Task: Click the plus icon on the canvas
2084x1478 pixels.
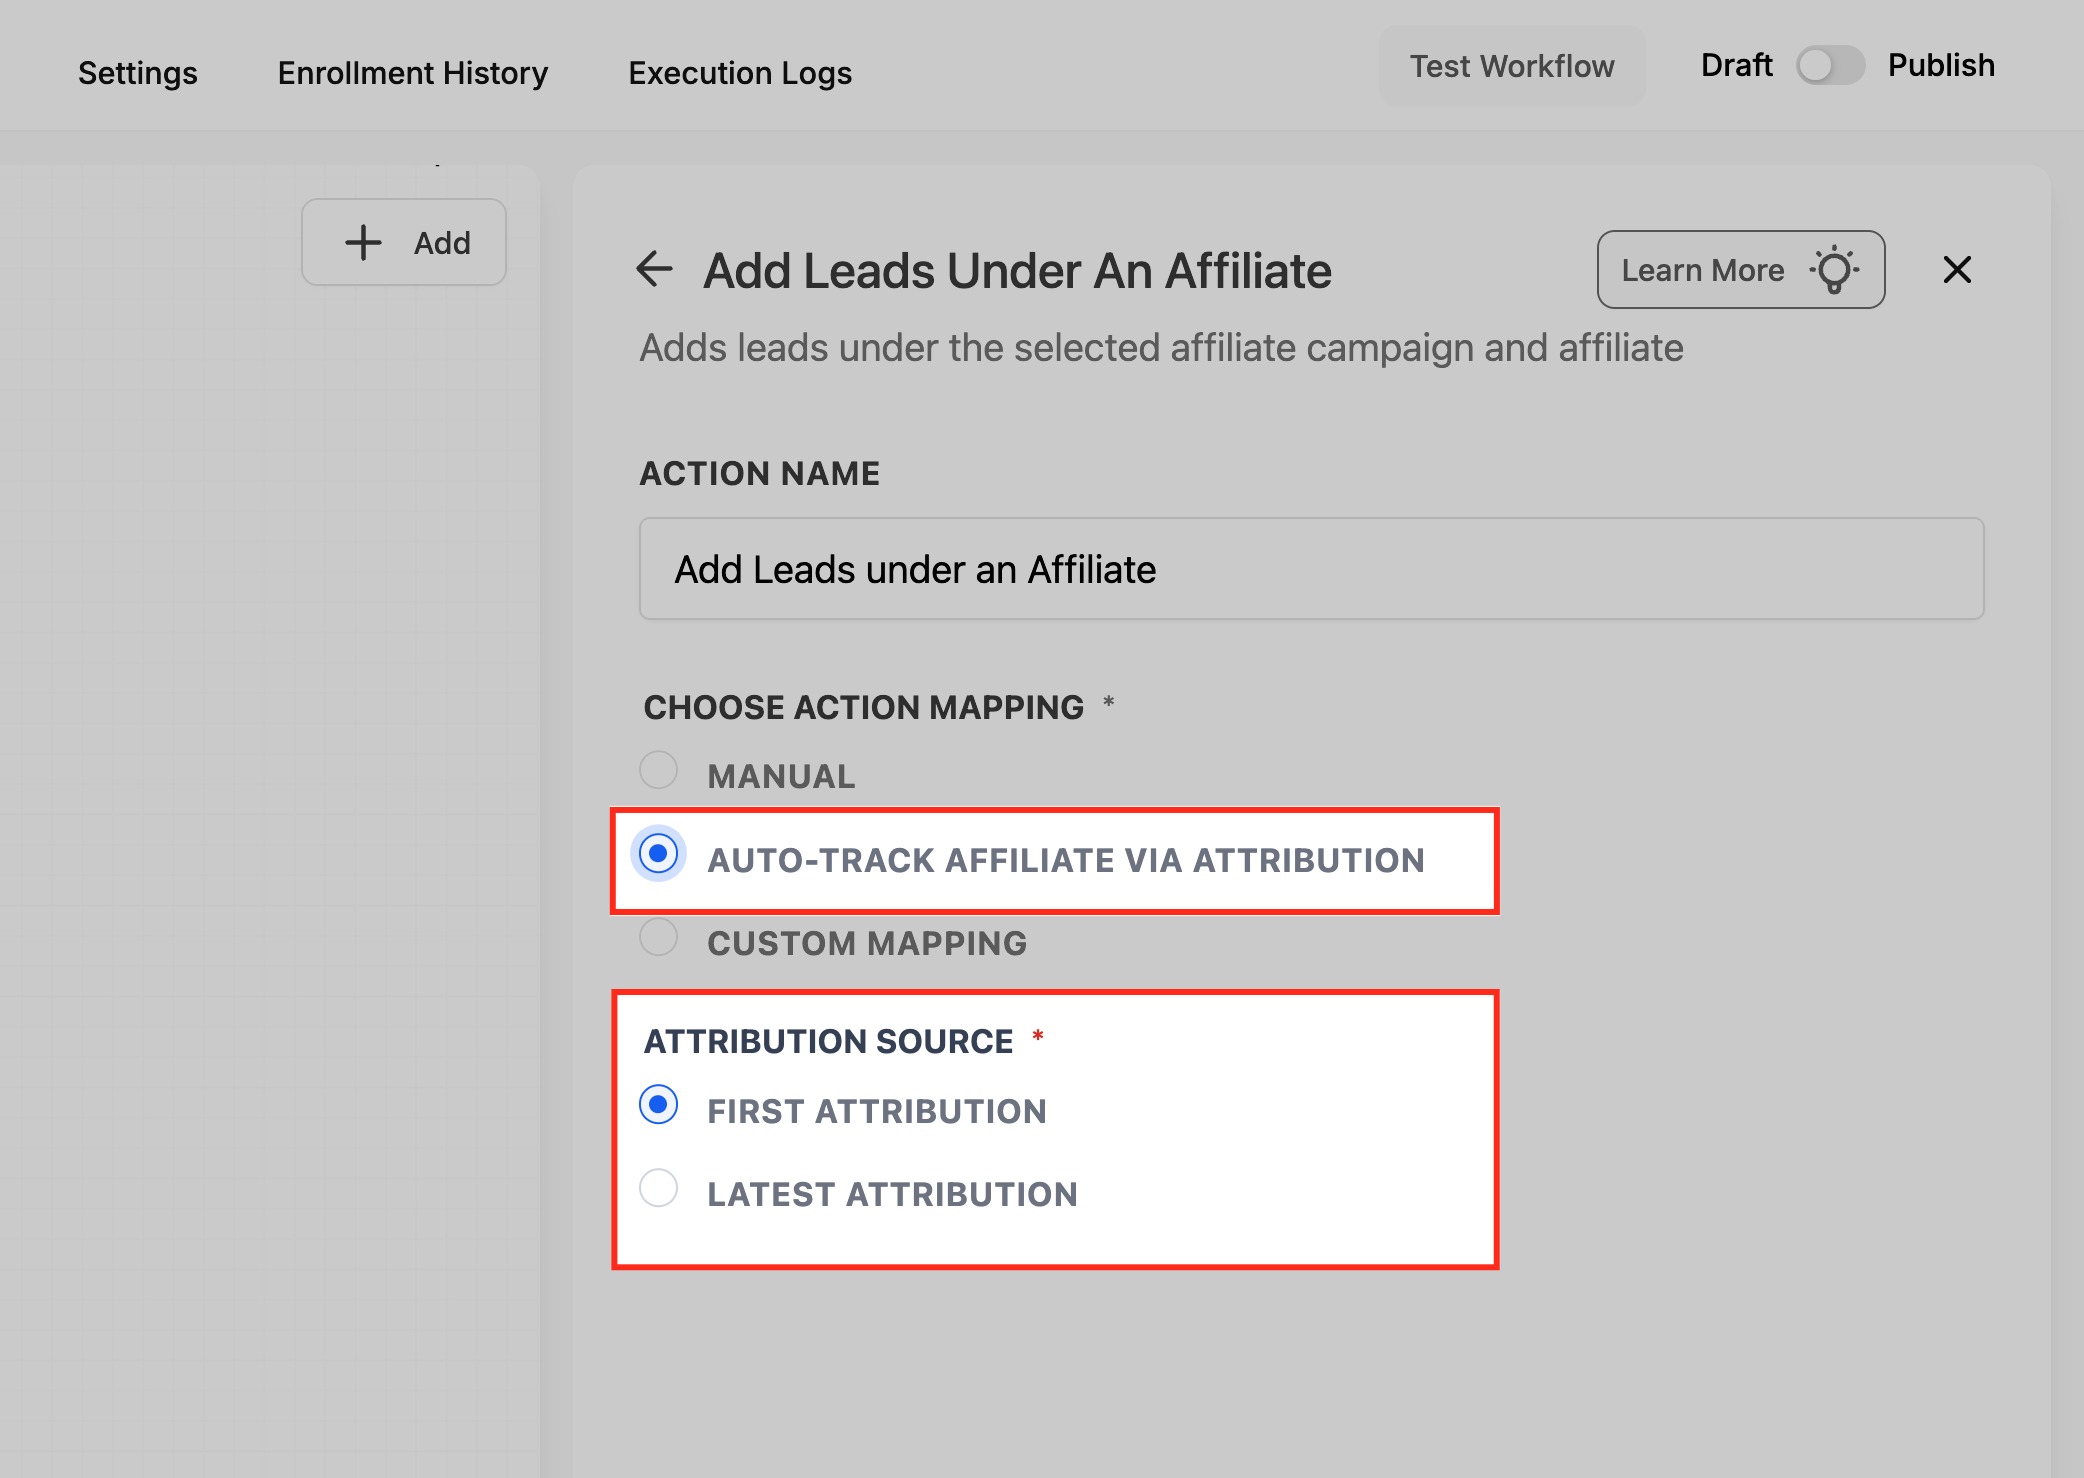Action: 364,242
